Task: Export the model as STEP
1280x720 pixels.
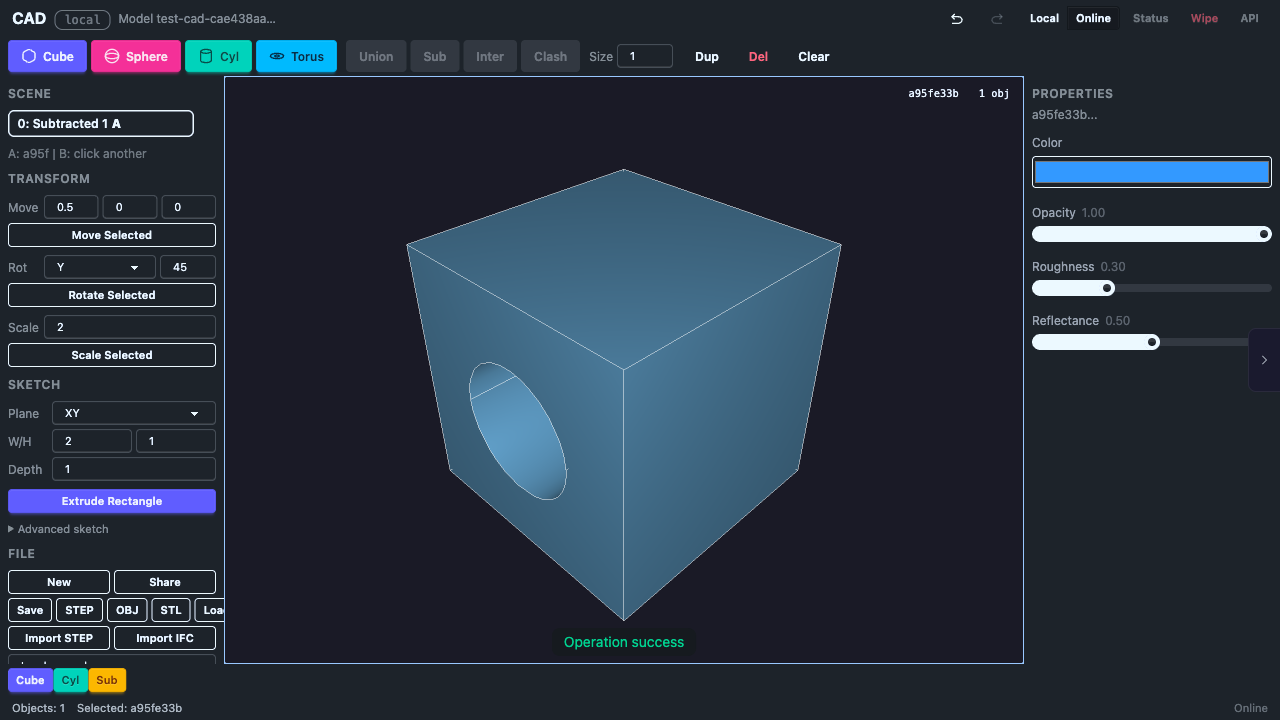Action: point(79,610)
